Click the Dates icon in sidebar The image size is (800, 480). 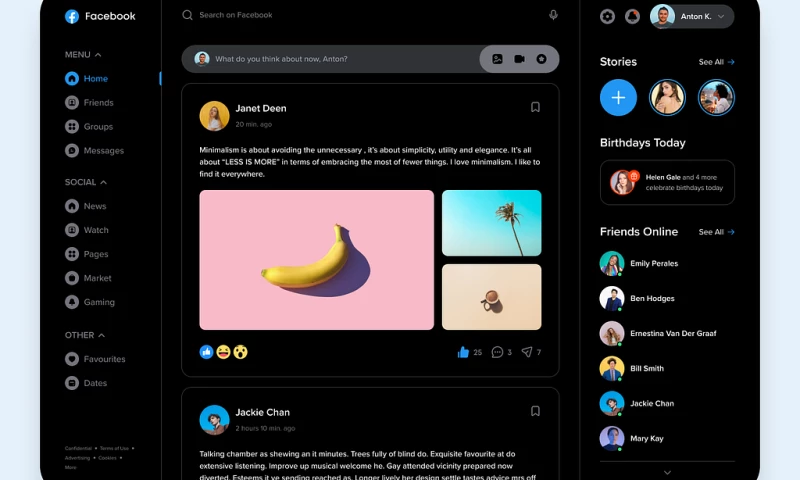pyautogui.click(x=72, y=383)
